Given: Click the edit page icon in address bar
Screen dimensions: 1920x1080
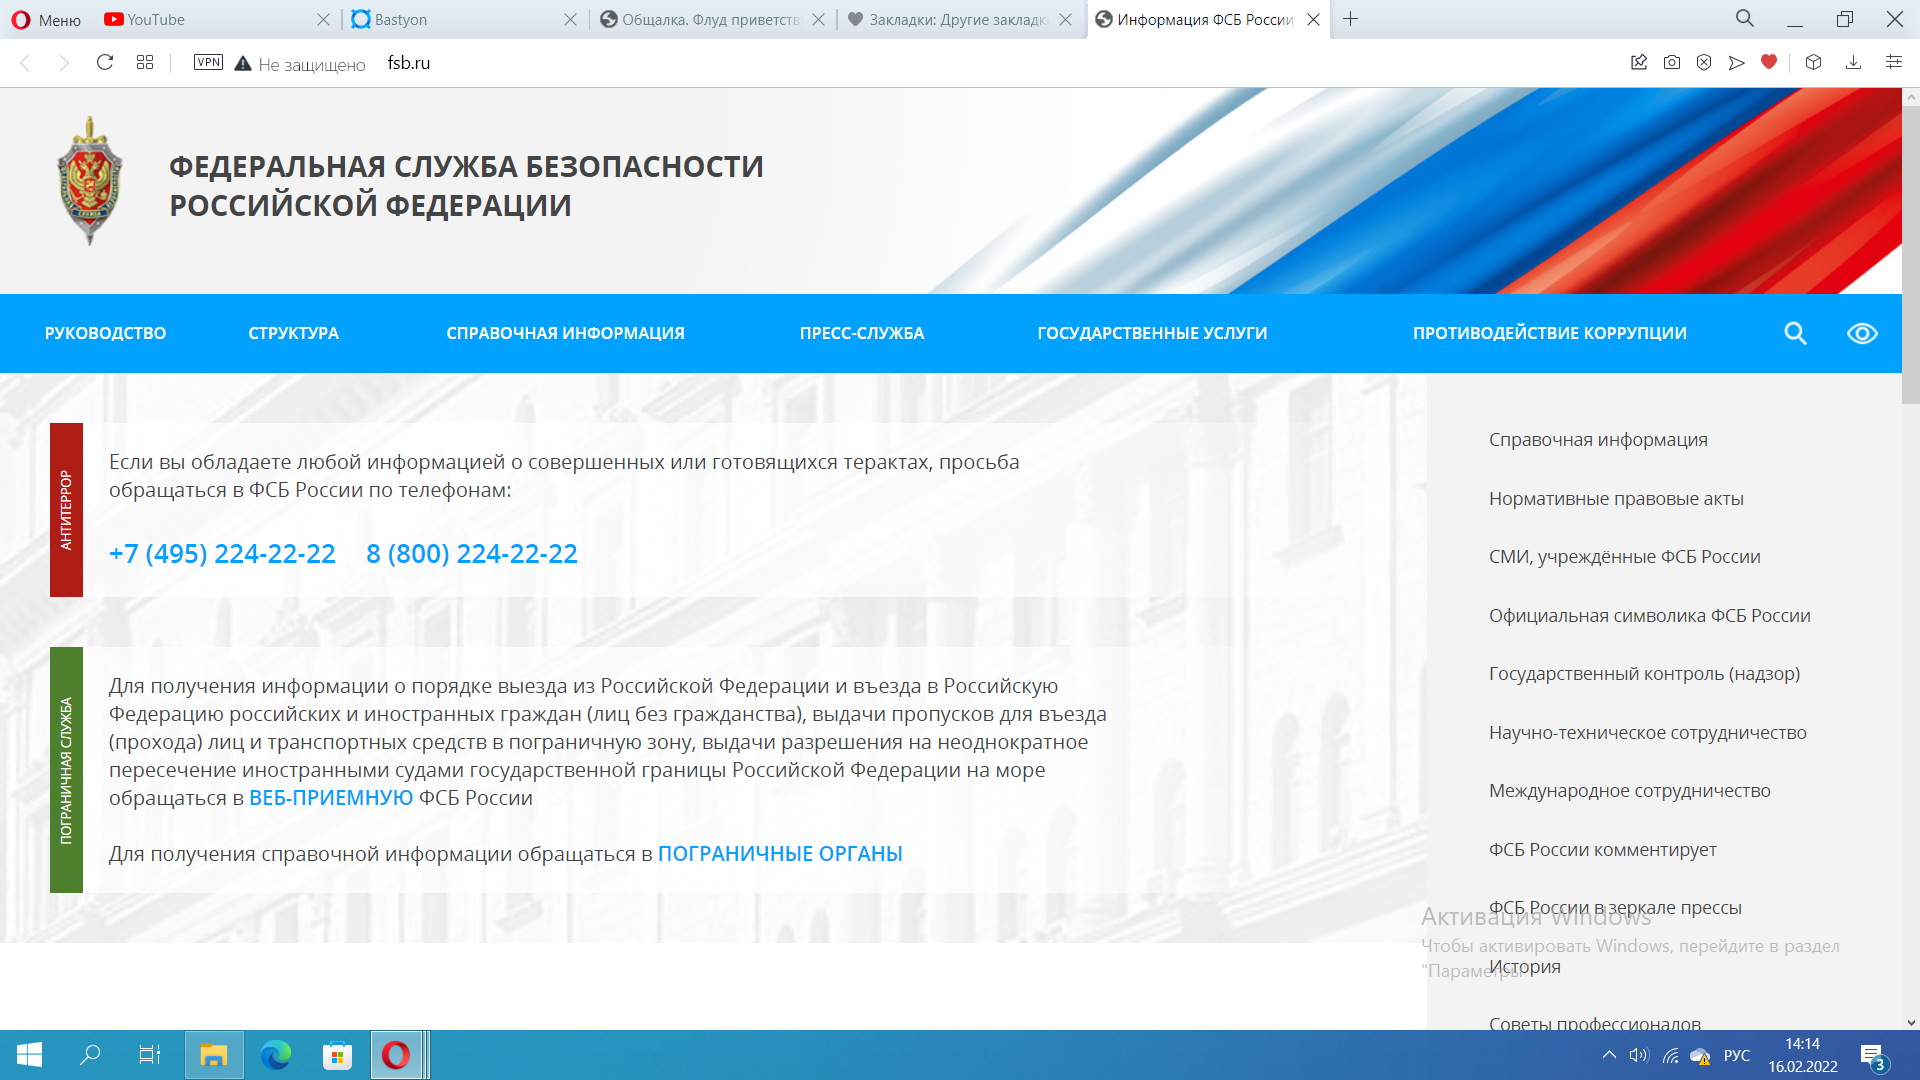Looking at the screenshot, I should (1639, 62).
